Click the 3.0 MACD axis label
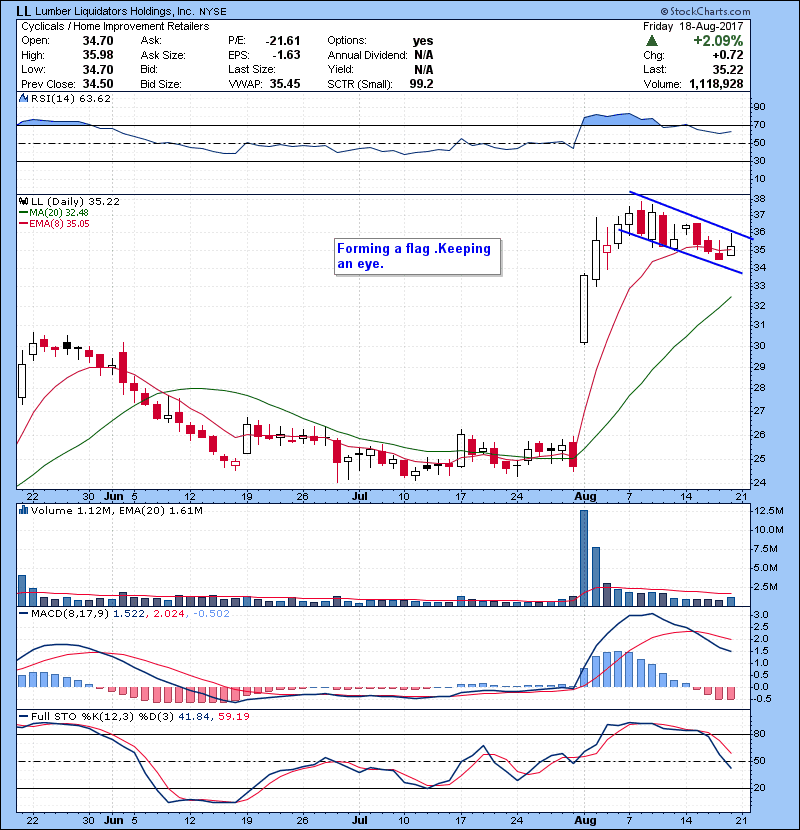Image resolution: width=800 pixels, height=830 pixels. click(761, 615)
